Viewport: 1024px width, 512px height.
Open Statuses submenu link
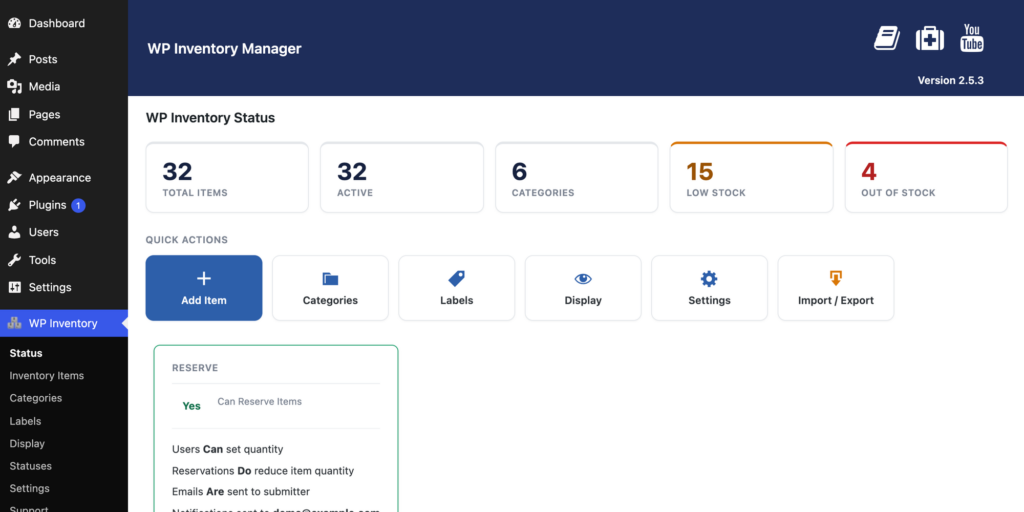[x=31, y=466]
